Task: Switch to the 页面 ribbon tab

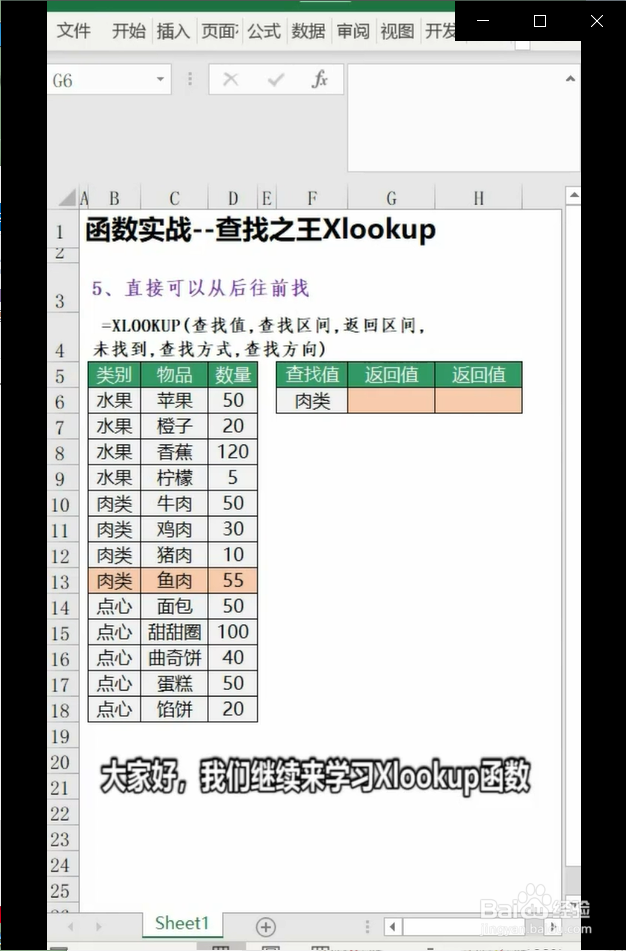Action: tap(220, 30)
